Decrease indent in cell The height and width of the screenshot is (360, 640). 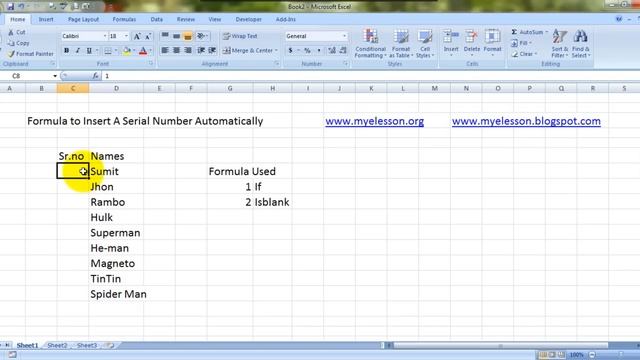(x=201, y=50)
